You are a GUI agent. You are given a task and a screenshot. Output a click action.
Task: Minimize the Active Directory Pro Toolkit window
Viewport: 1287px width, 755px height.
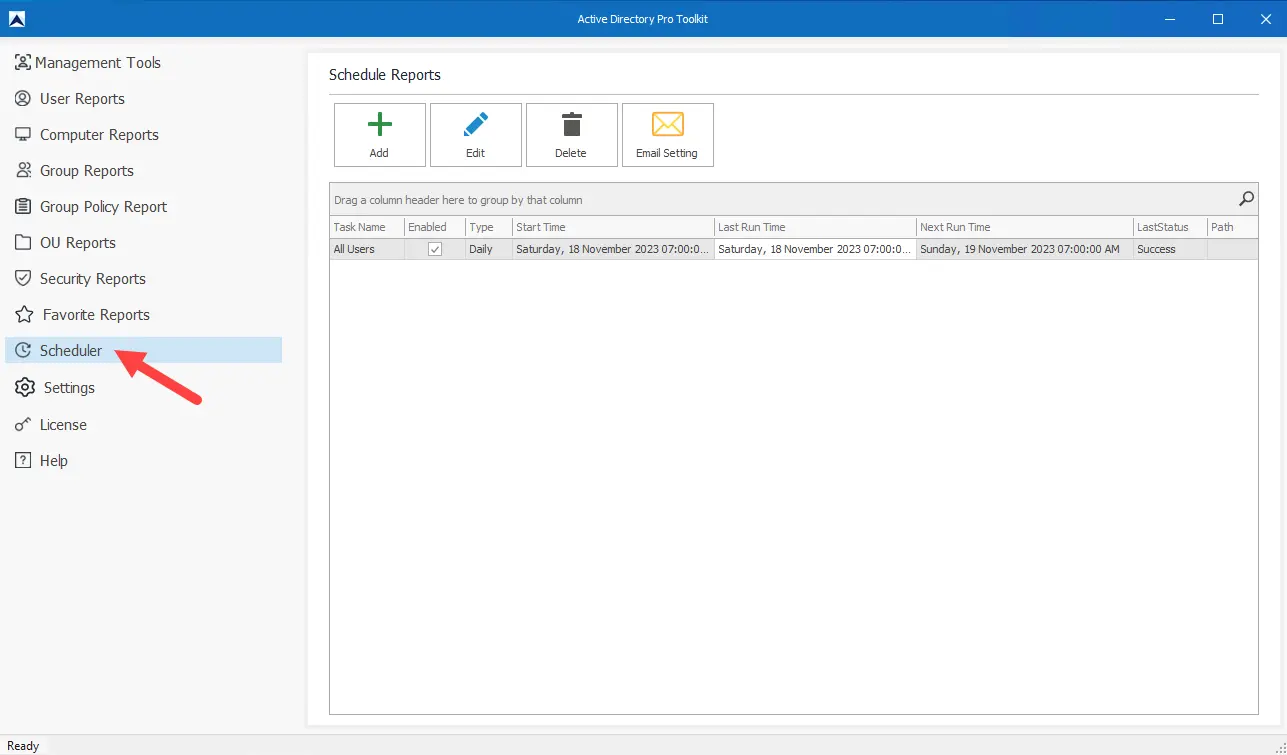[1170, 18]
